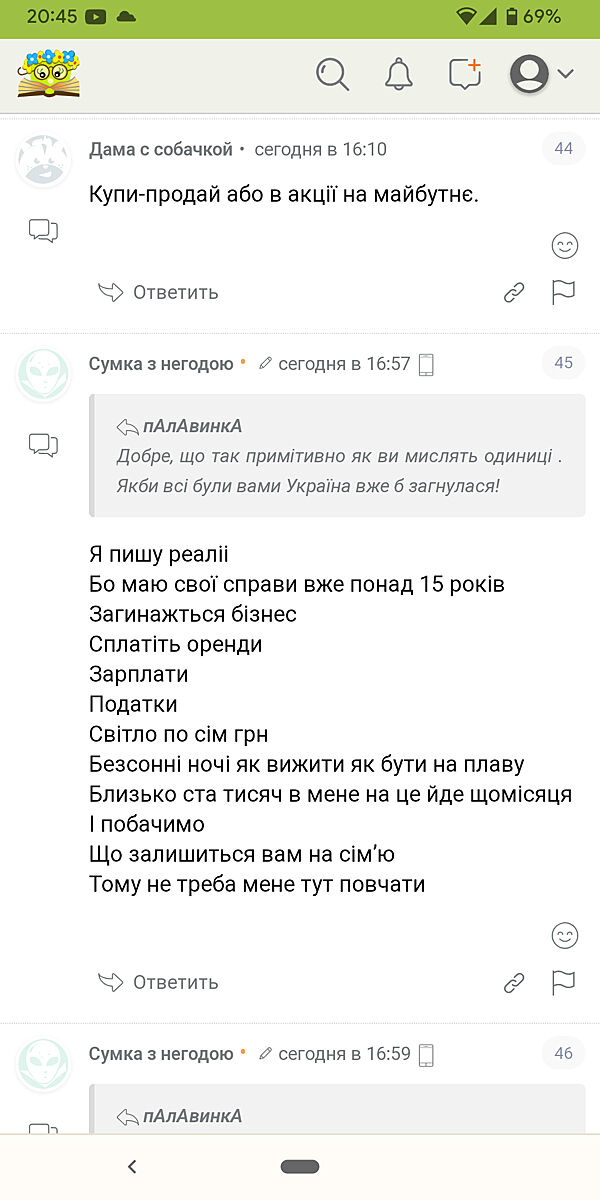Create new message via plus-bubble icon
600x1200 pixels.
pyautogui.click(x=465, y=74)
